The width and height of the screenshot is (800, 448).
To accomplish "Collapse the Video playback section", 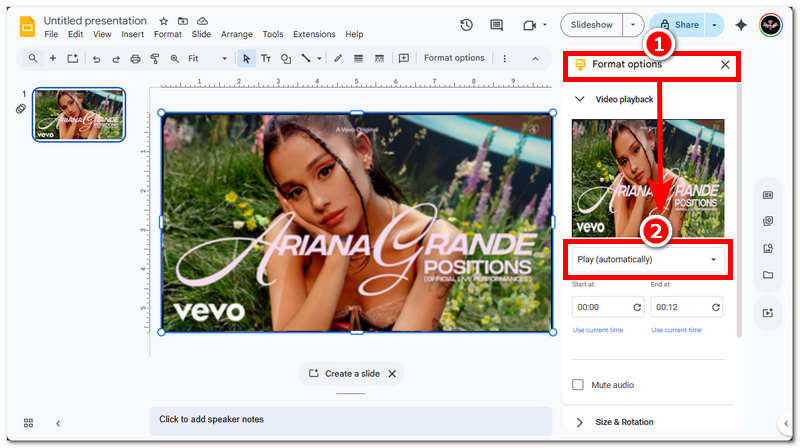I will [579, 100].
